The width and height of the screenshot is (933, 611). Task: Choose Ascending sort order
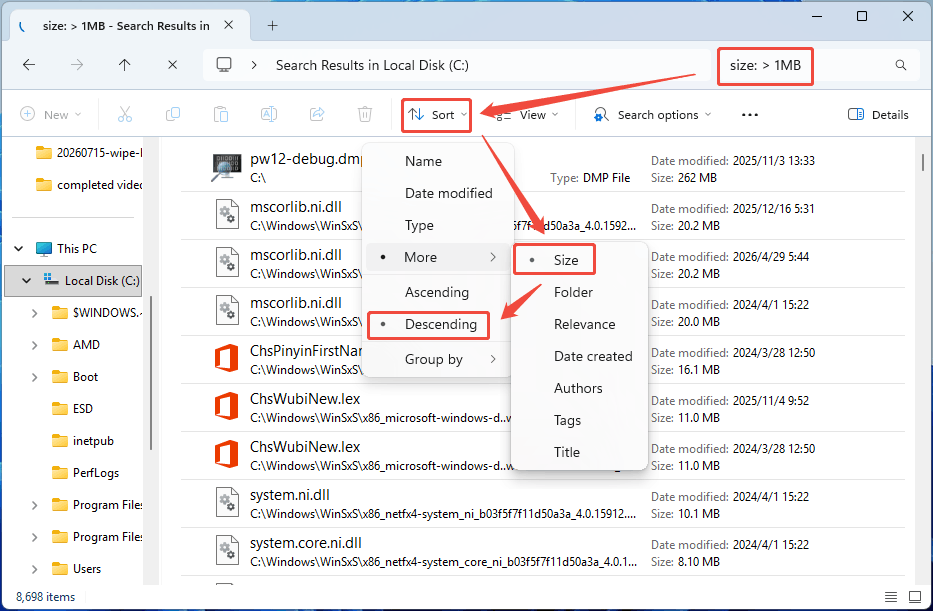coord(439,292)
